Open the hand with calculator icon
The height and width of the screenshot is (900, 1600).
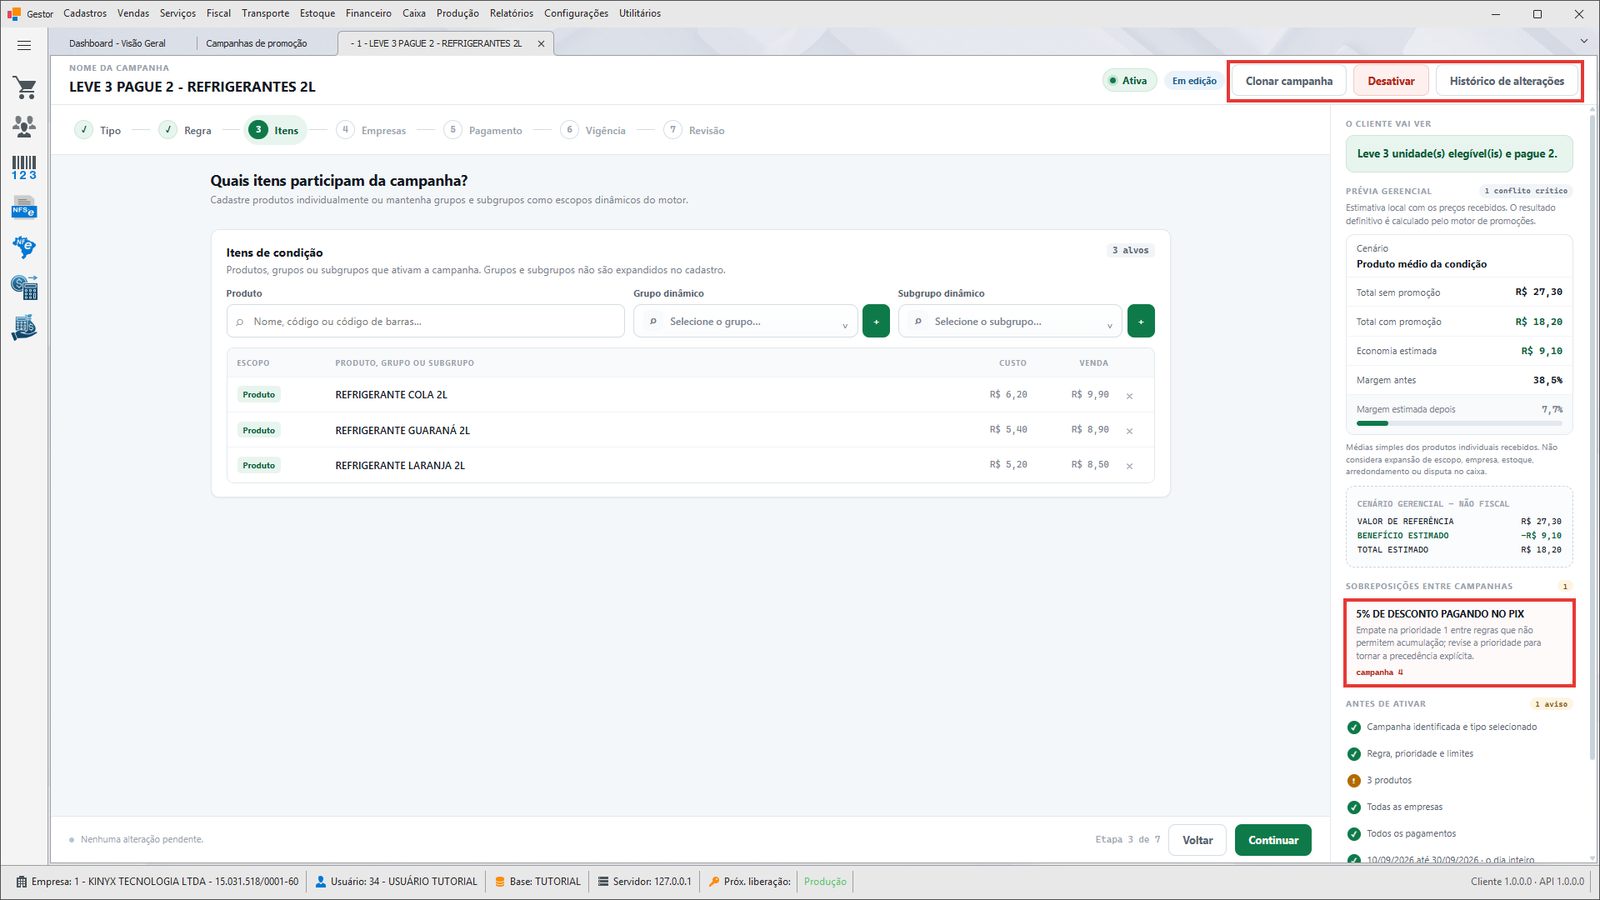tap(24, 328)
